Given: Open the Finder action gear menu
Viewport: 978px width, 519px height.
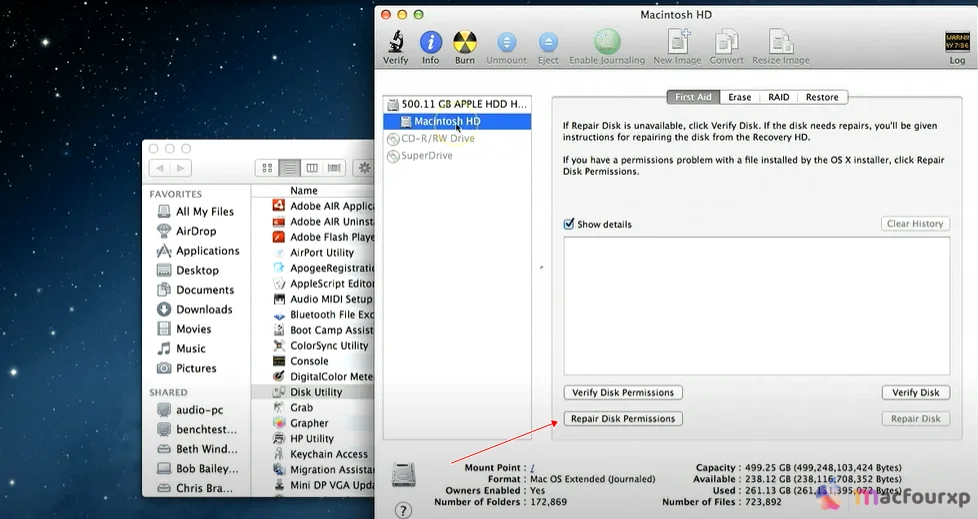Looking at the screenshot, I should [x=364, y=168].
